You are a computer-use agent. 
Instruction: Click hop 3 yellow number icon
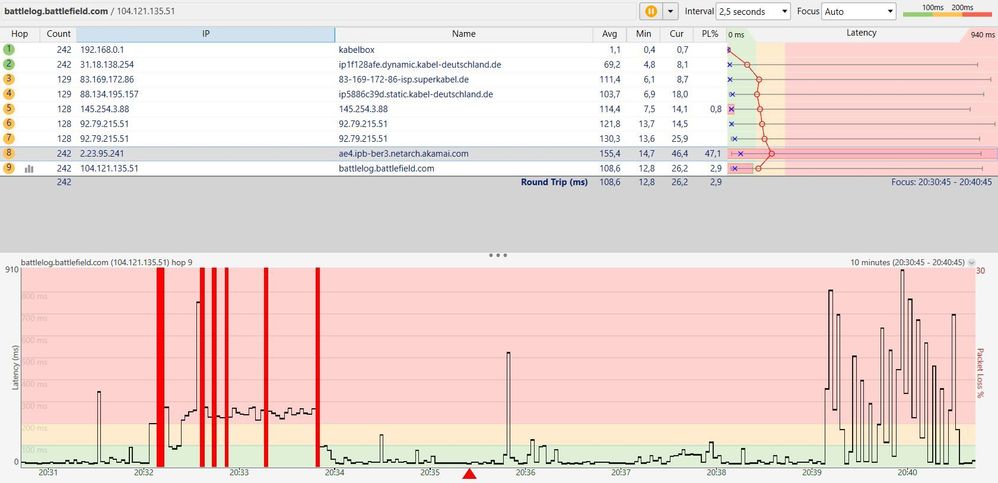point(8,79)
